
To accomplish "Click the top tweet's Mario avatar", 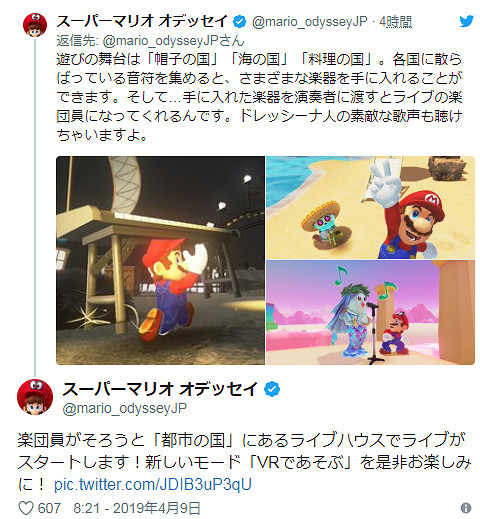I will pos(35,25).
